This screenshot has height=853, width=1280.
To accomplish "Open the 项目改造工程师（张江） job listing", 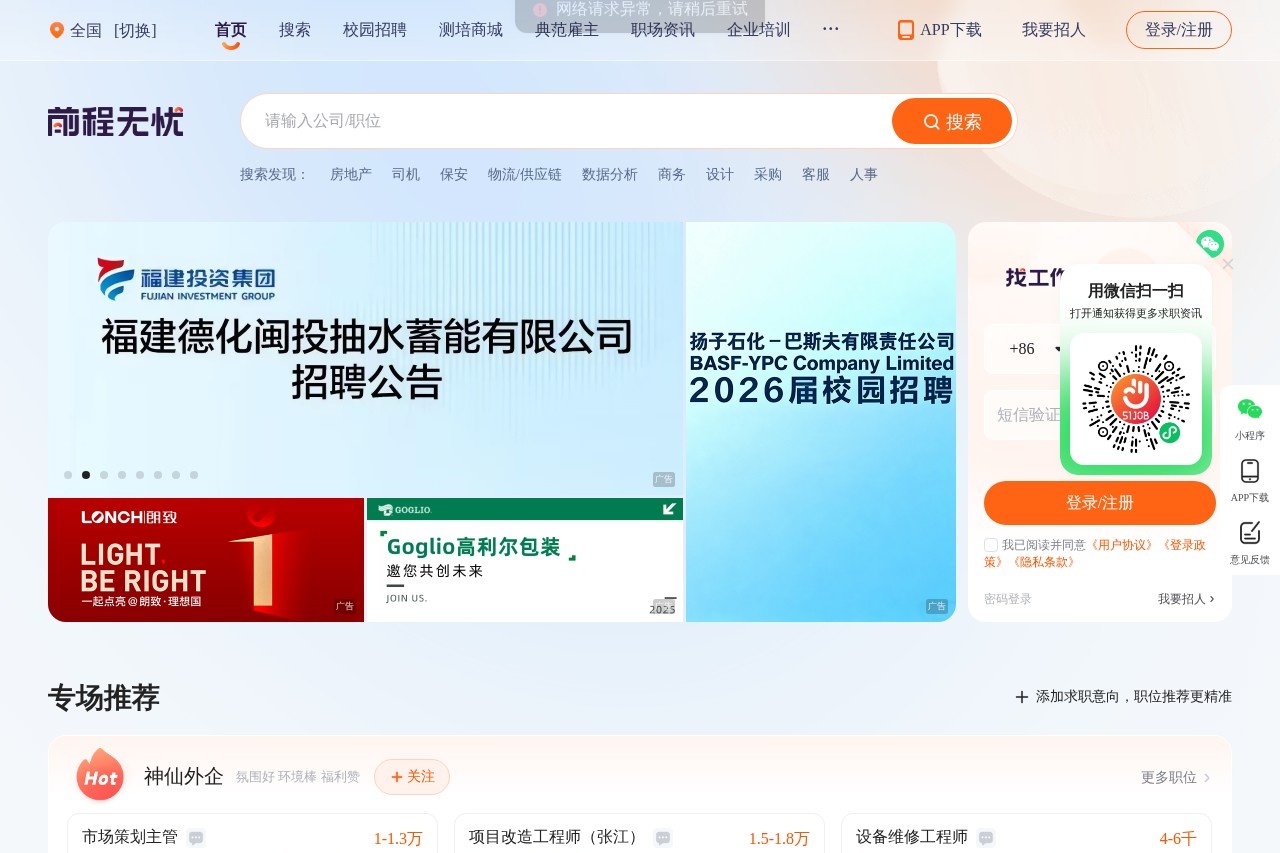I will pos(557,837).
